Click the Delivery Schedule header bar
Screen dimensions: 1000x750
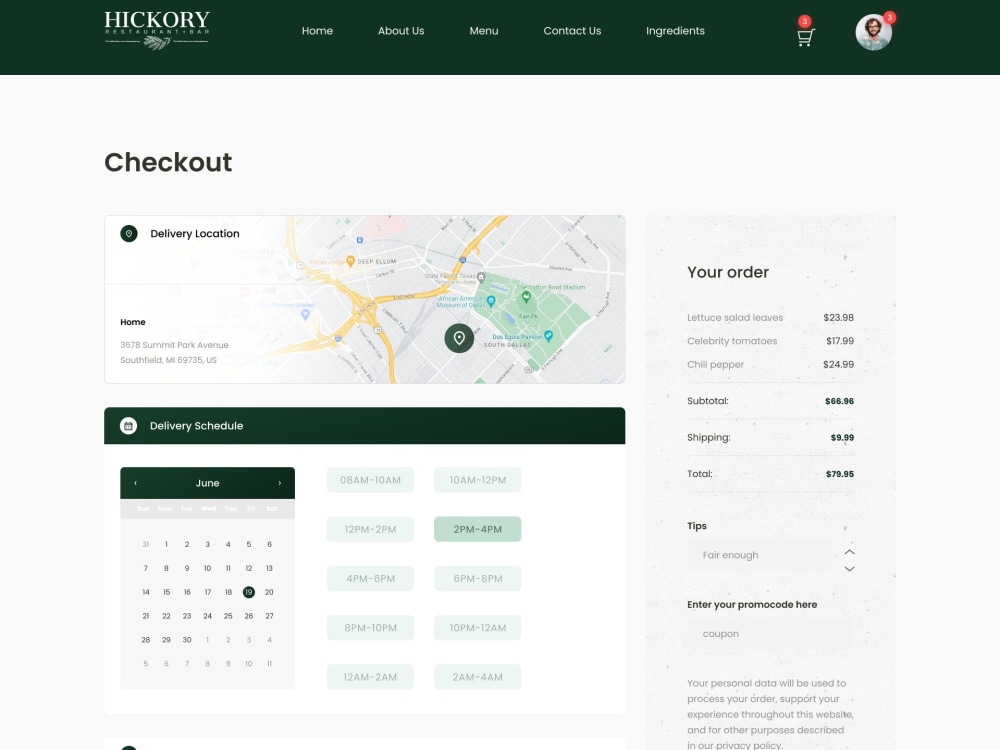click(365, 425)
